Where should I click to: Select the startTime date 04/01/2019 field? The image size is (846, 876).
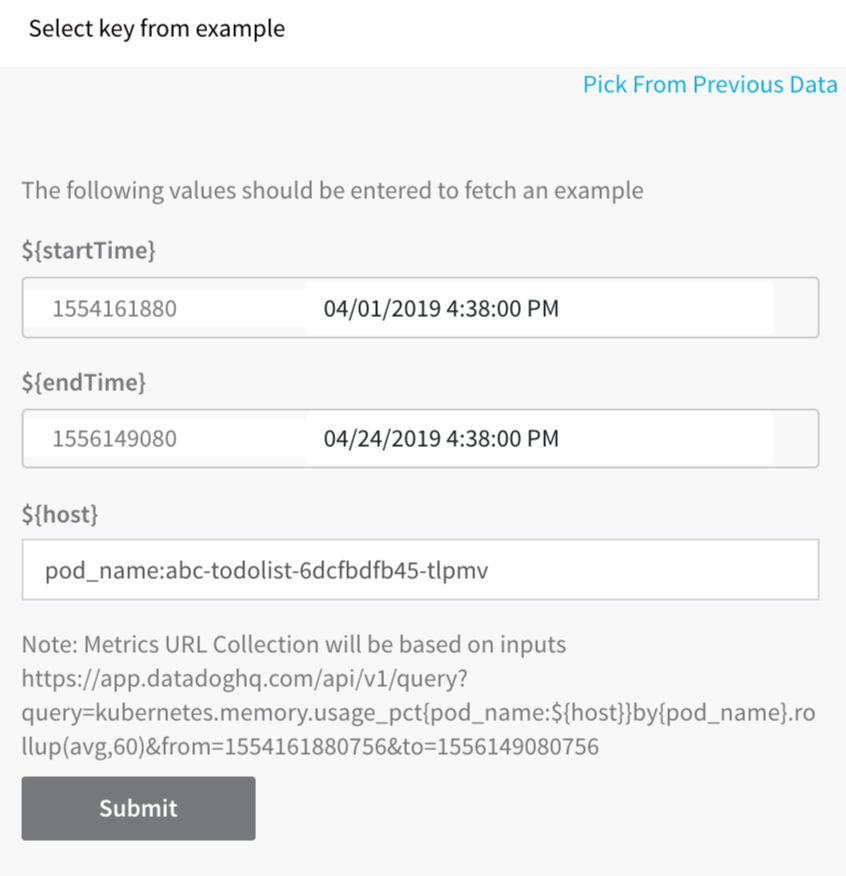pyautogui.click(x=540, y=308)
